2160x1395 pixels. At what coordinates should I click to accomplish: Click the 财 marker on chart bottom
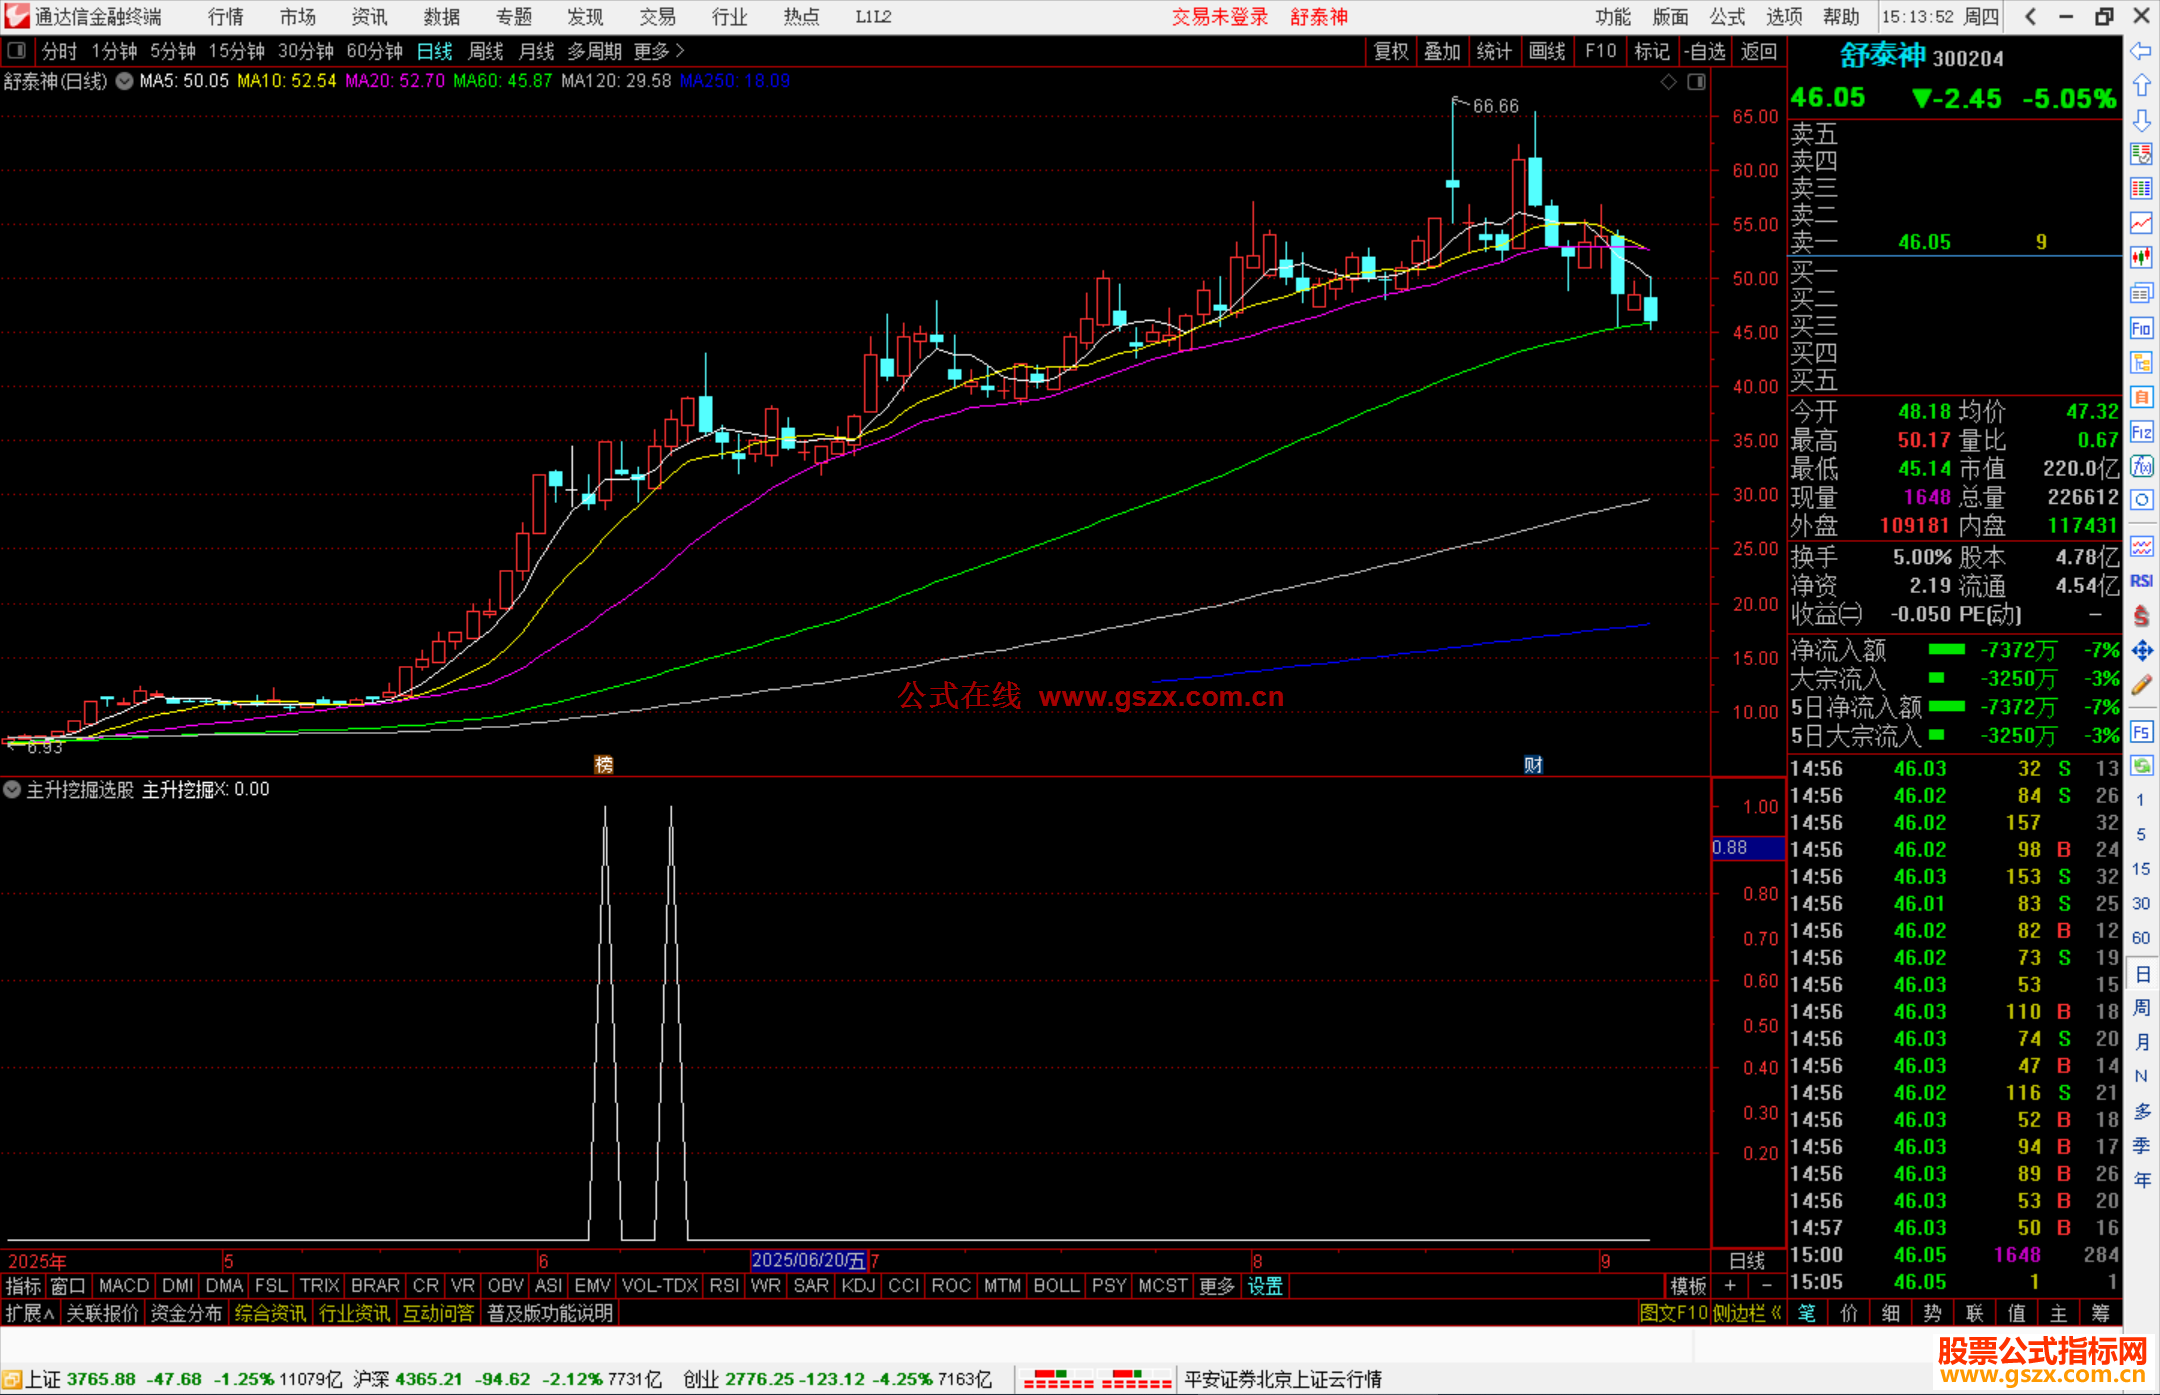[1533, 765]
